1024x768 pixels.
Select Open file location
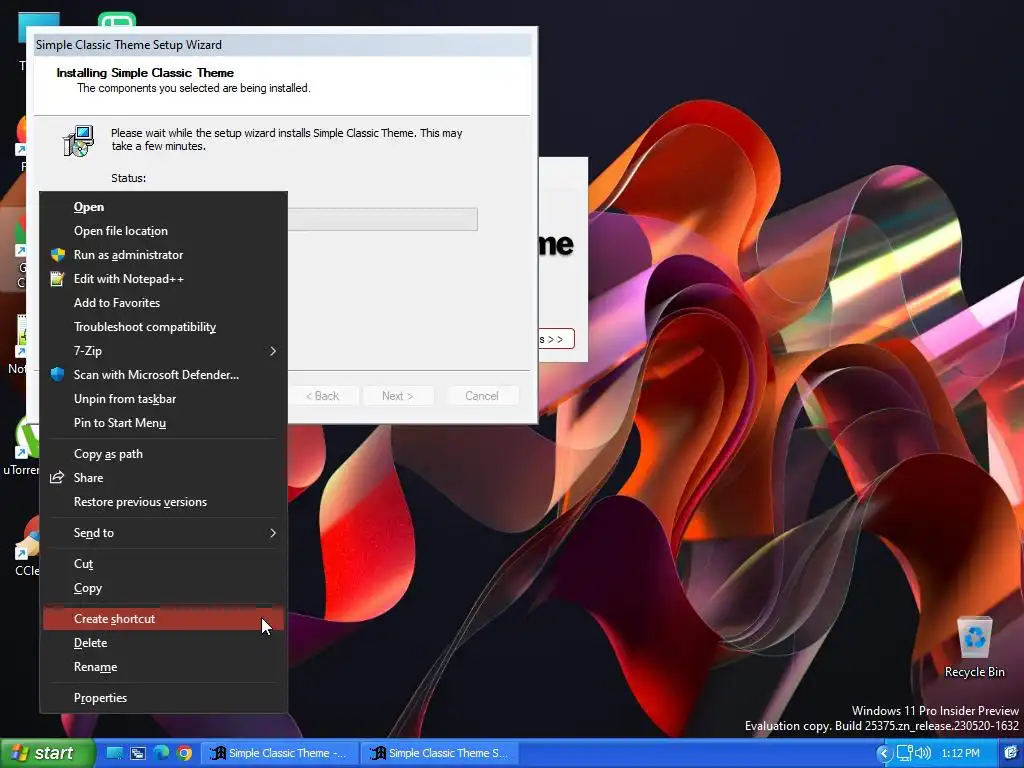click(163, 231)
